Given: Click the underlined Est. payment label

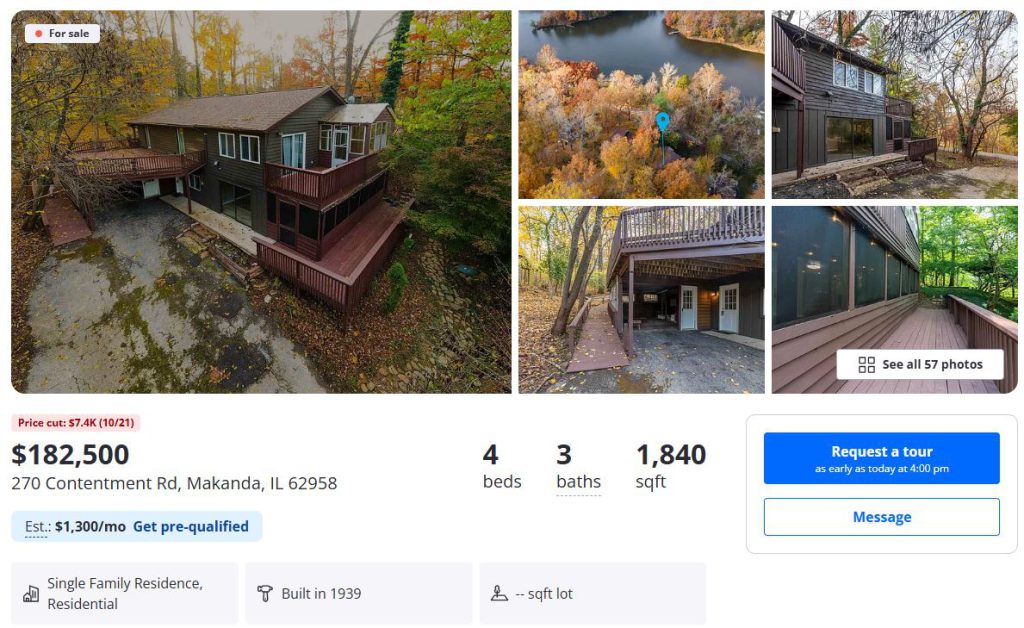Looking at the screenshot, I should pos(37,527).
